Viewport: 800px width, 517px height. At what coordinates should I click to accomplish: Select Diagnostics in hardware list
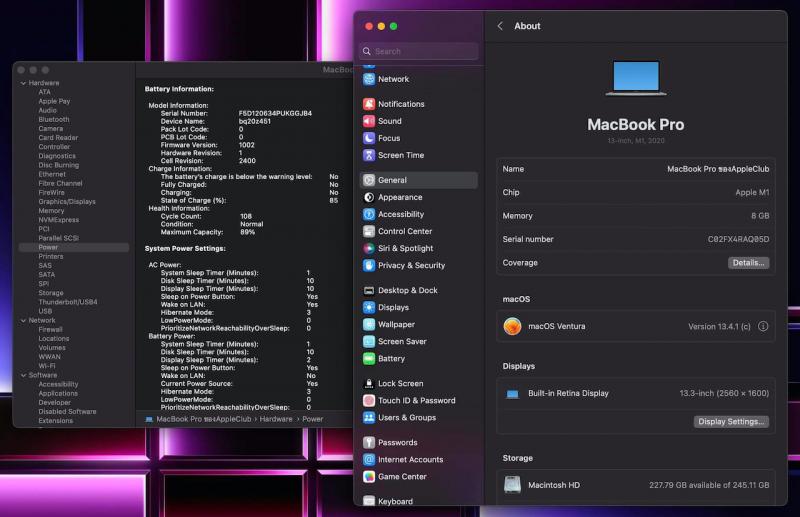tap(57, 156)
